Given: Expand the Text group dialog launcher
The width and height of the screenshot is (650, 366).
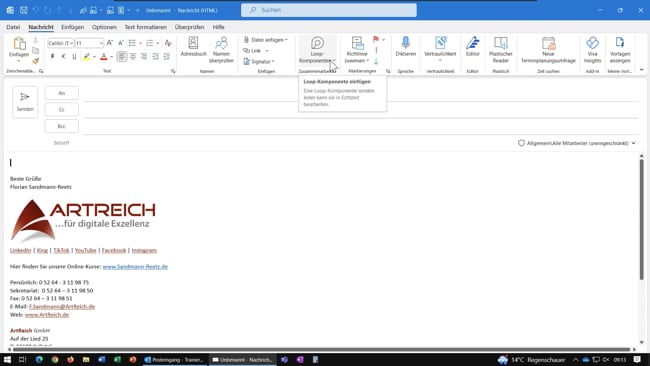Looking at the screenshot, I should pyautogui.click(x=173, y=71).
